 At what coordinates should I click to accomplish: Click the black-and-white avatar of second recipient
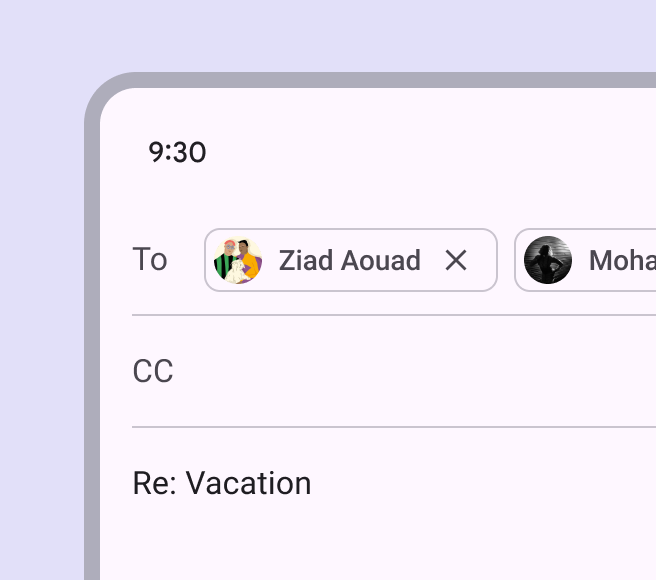click(548, 260)
